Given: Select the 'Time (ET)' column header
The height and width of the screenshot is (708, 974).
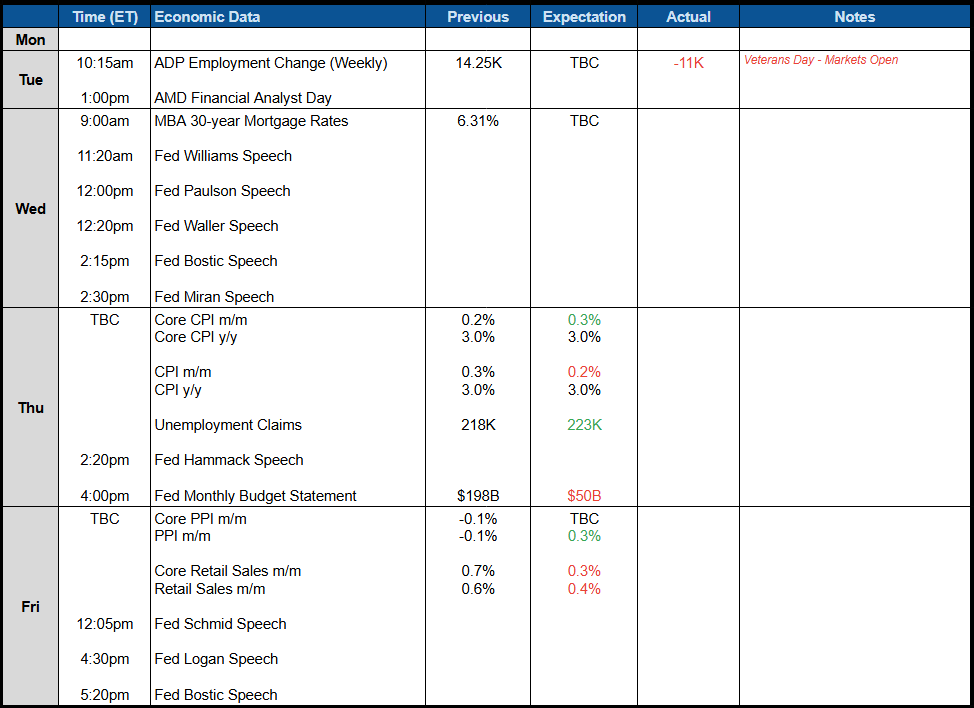Looking at the screenshot, I should [105, 17].
